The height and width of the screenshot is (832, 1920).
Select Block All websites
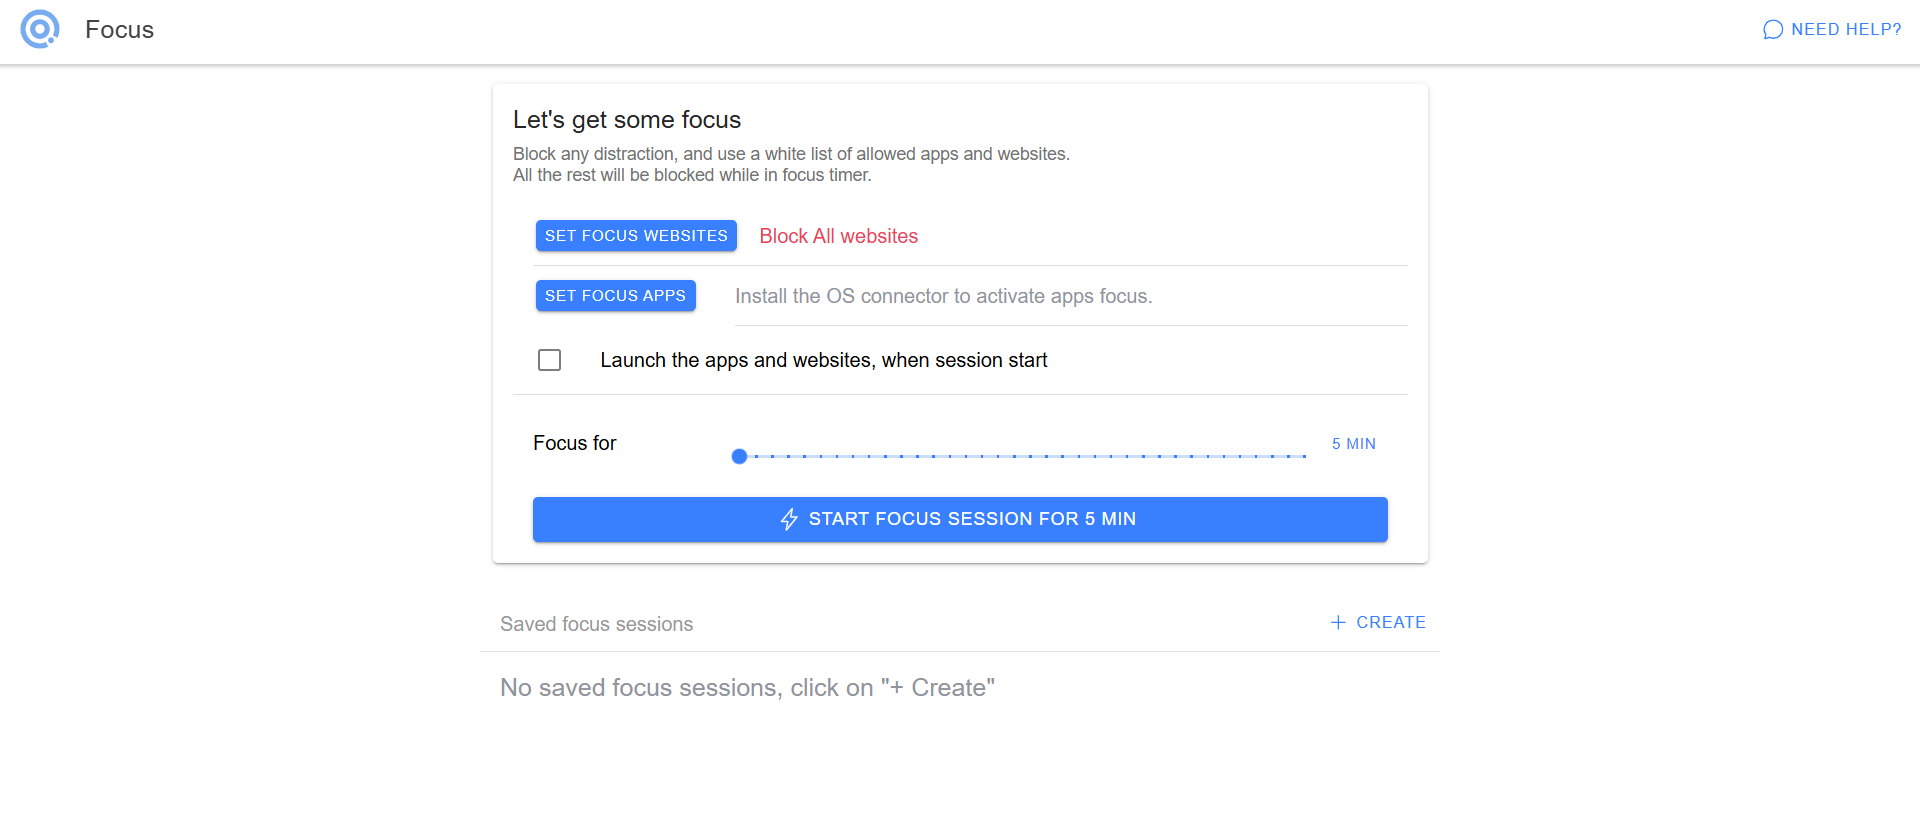point(838,235)
